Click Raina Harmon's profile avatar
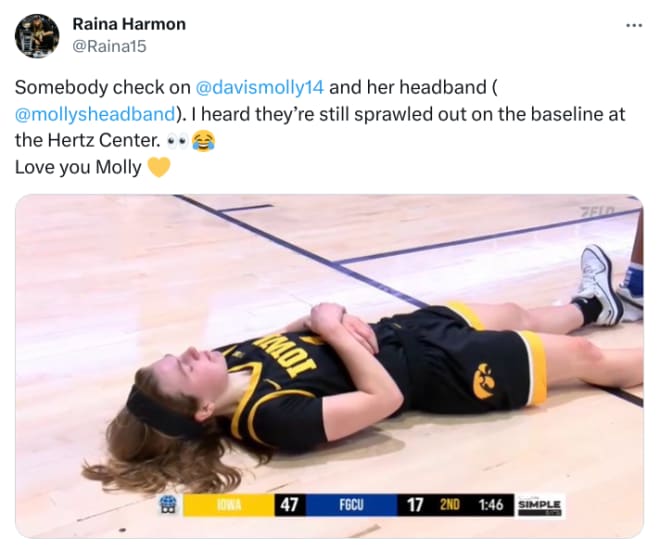This screenshot has width=660, height=550. [37, 36]
